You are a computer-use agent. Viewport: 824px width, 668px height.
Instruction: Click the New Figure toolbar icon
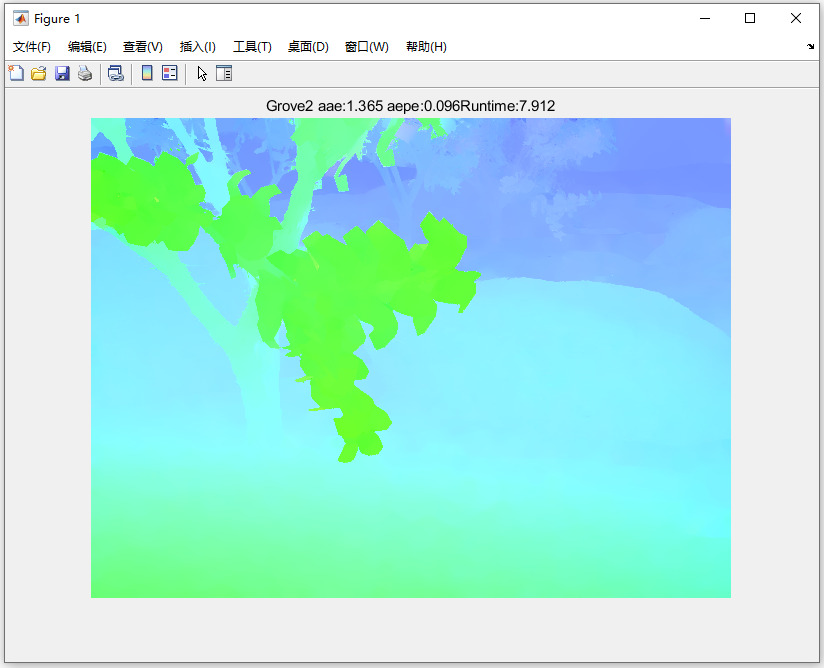click(16, 73)
